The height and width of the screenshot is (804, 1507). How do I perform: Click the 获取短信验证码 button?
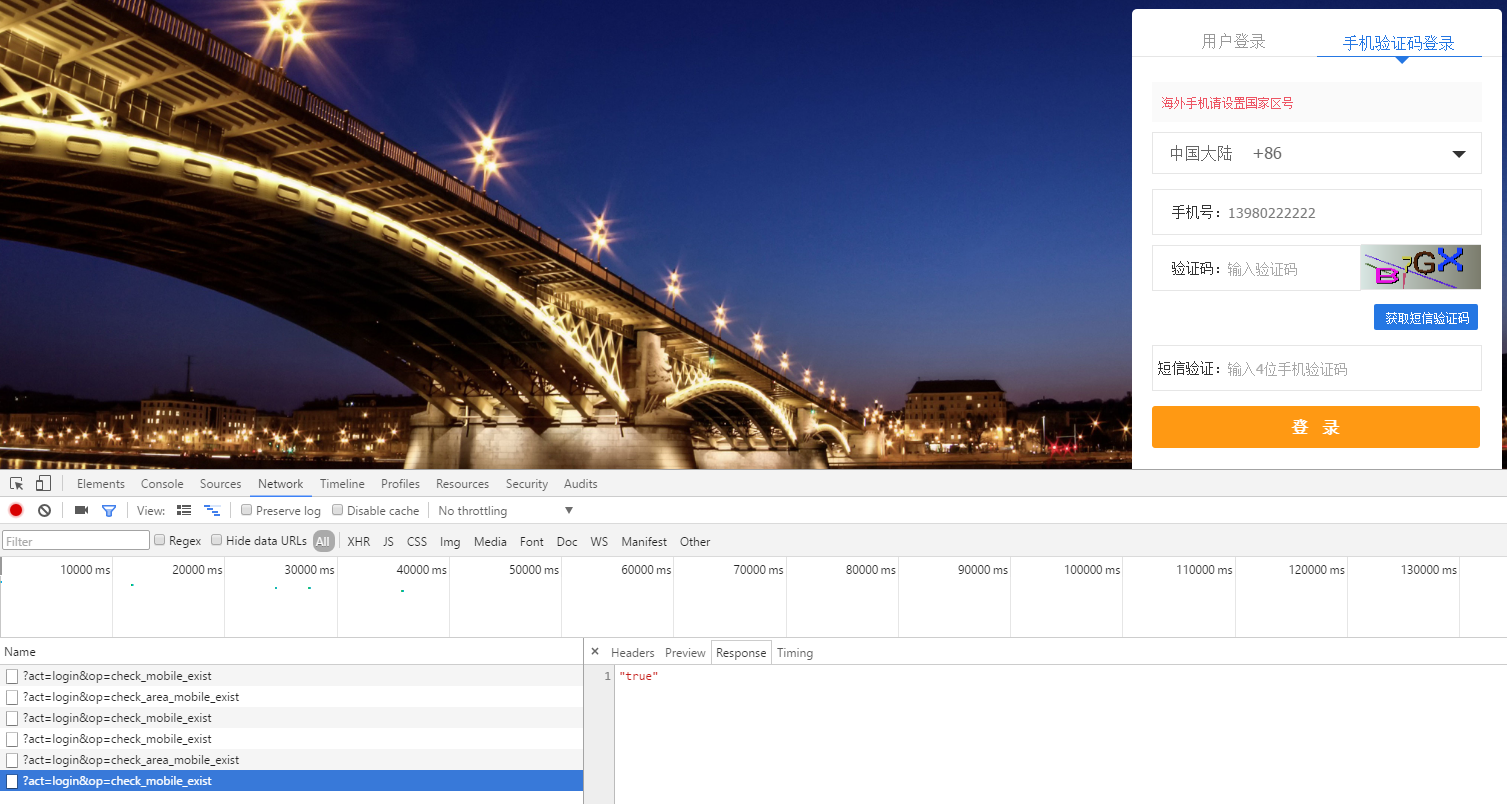(1425, 318)
